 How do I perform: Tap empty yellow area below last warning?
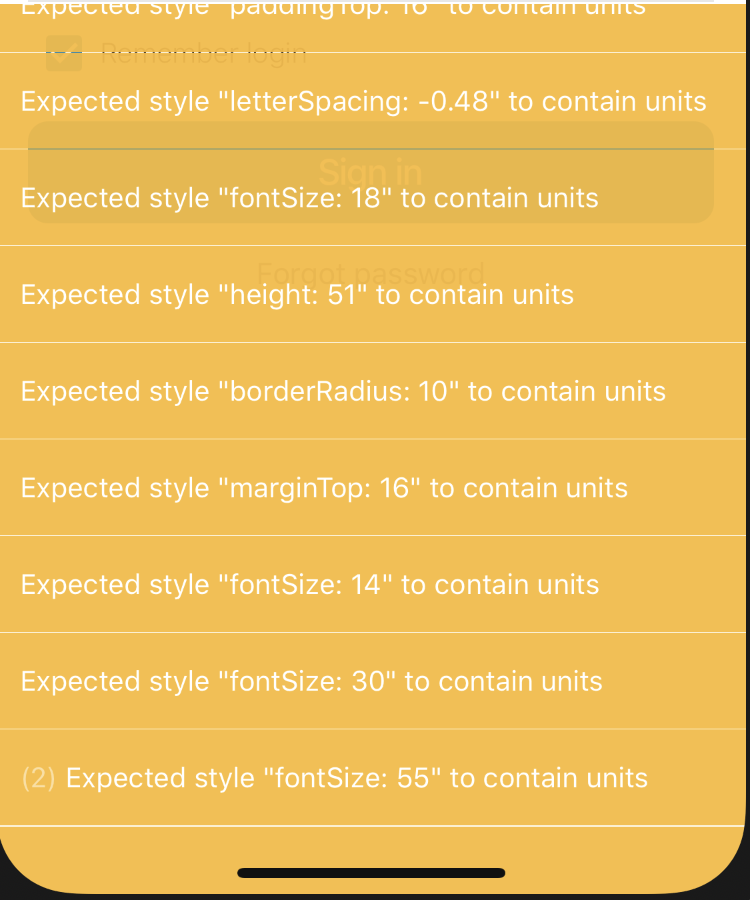[x=373, y=847]
